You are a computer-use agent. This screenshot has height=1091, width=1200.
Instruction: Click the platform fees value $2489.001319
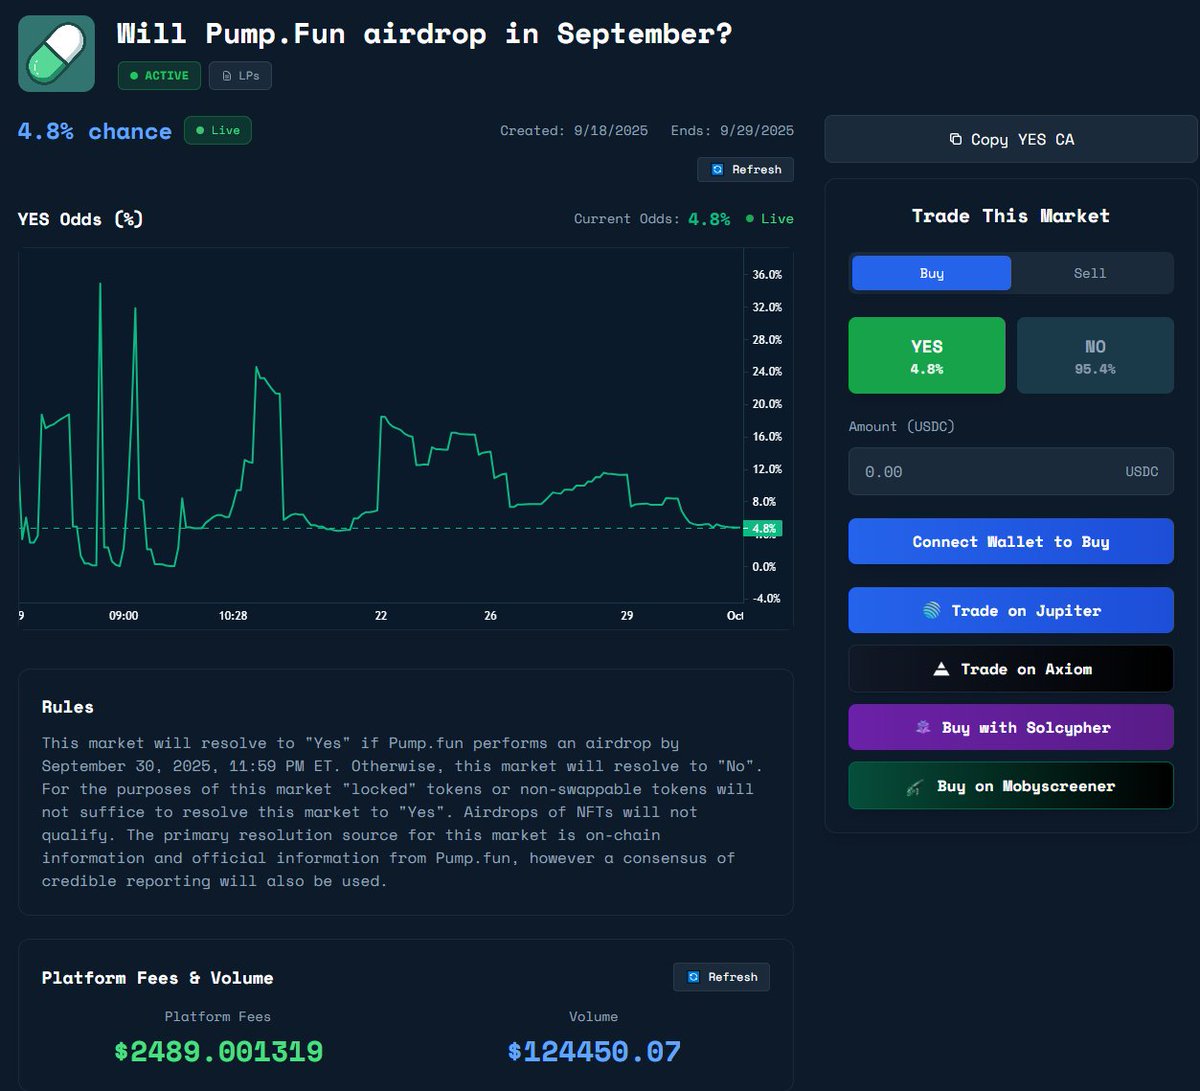[218, 1051]
